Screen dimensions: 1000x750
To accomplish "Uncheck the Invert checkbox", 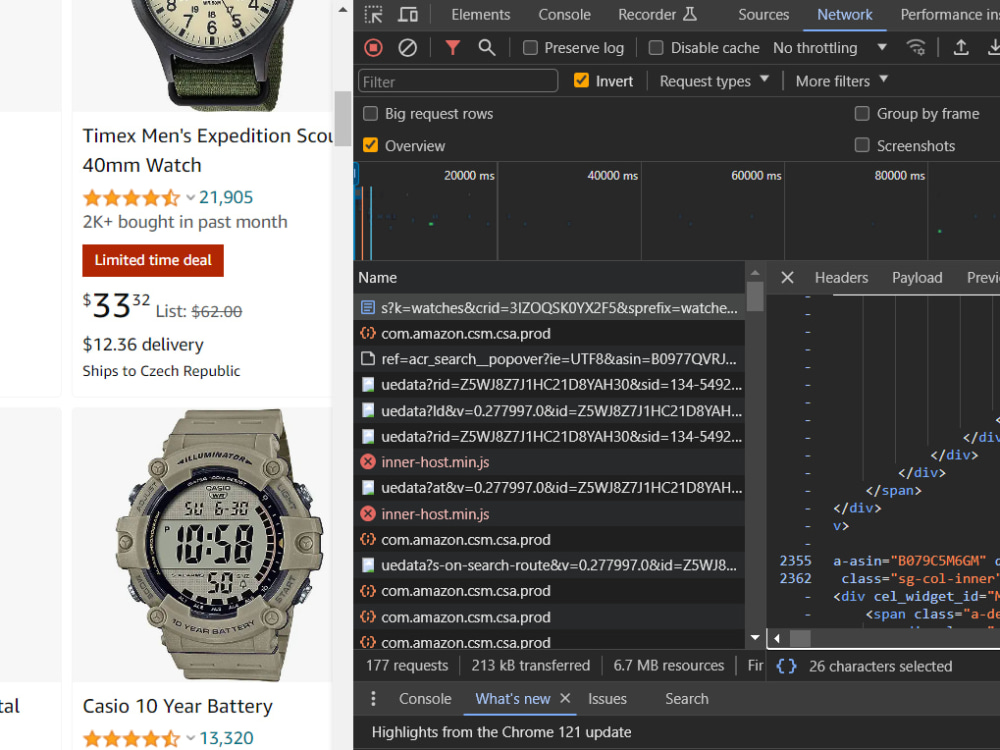I will [x=581, y=80].
